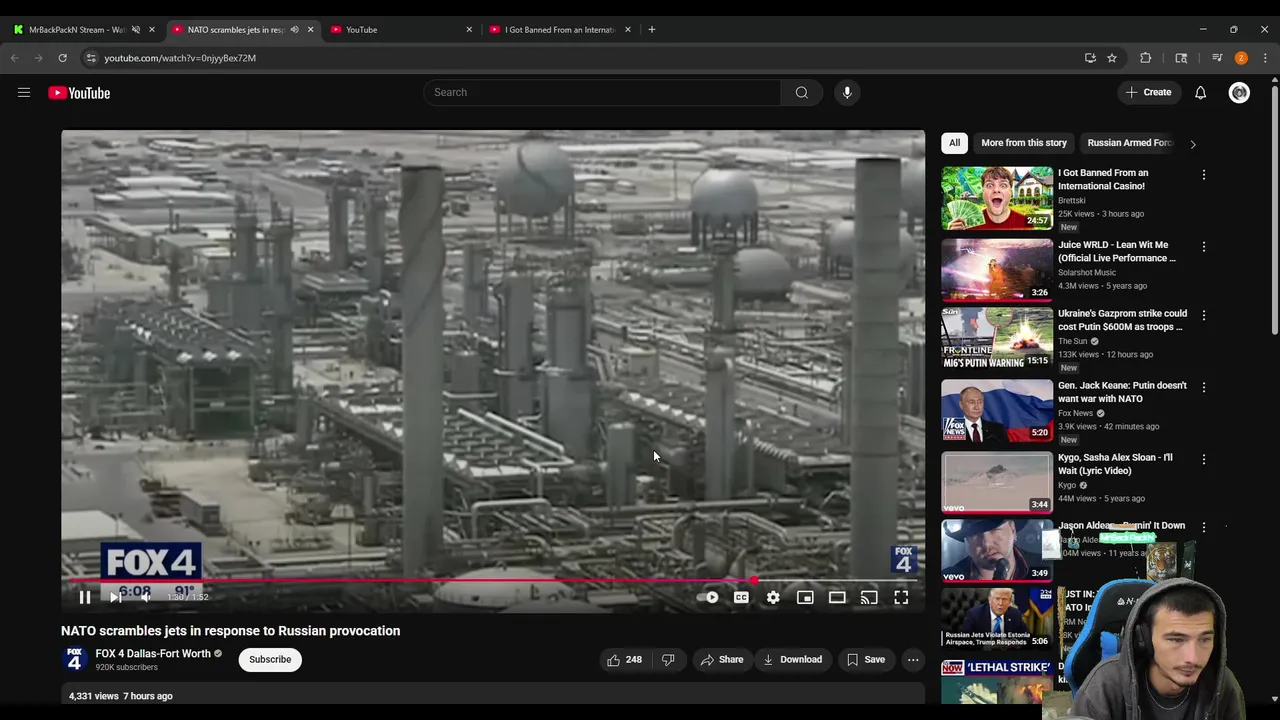Skip to next video
The width and height of the screenshot is (1280, 720).
tap(116, 597)
